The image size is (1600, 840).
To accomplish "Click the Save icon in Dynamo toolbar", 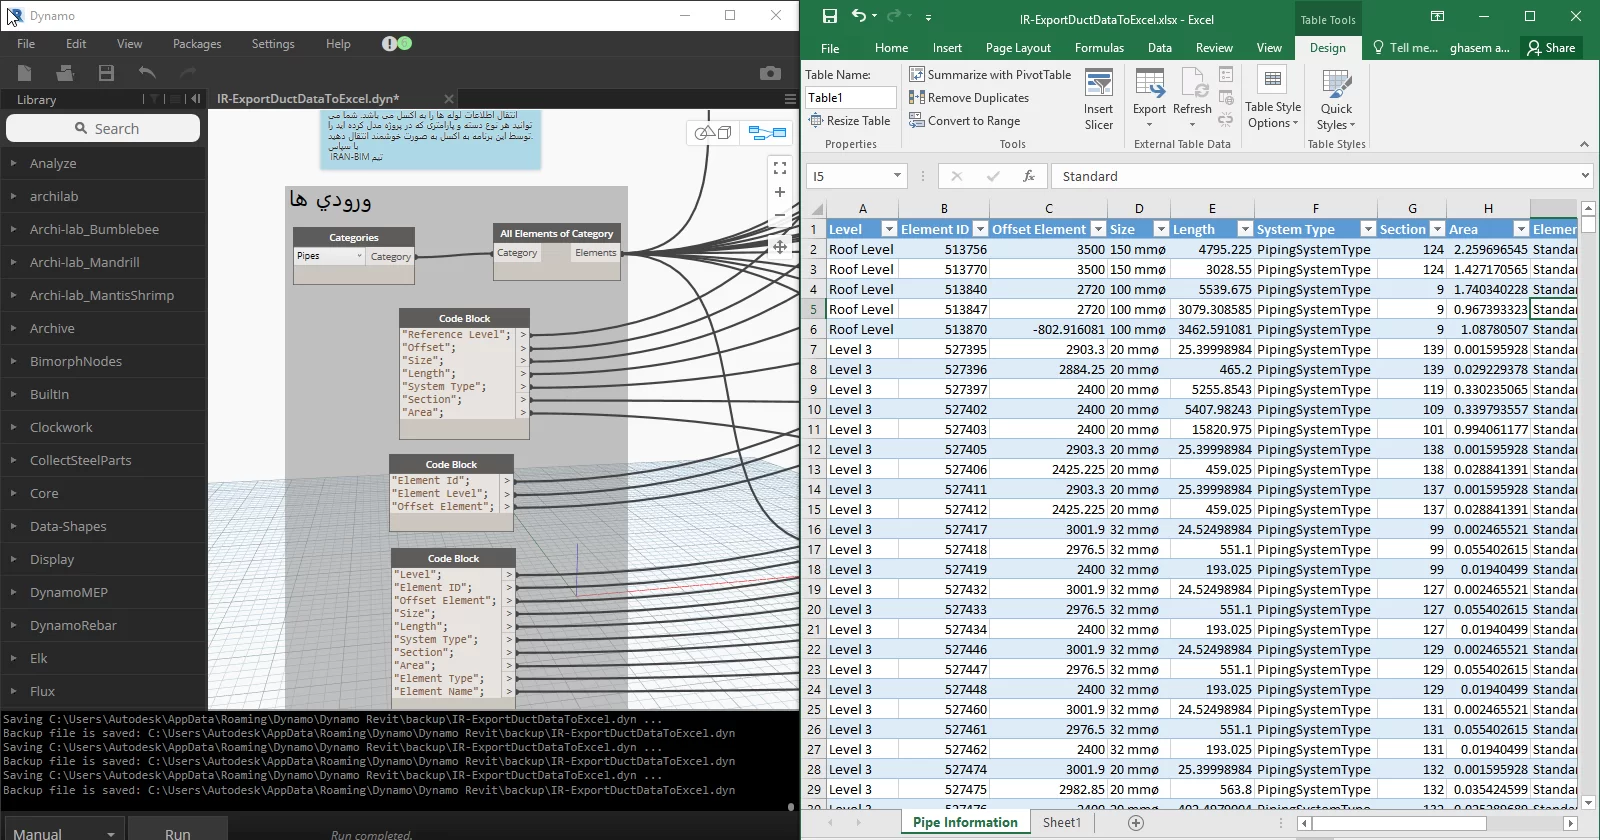I will (x=106, y=73).
